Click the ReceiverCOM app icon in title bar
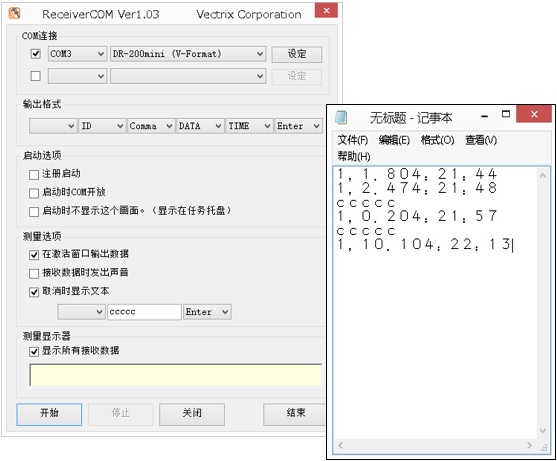Image resolution: width=557 pixels, height=461 pixels. (14, 13)
